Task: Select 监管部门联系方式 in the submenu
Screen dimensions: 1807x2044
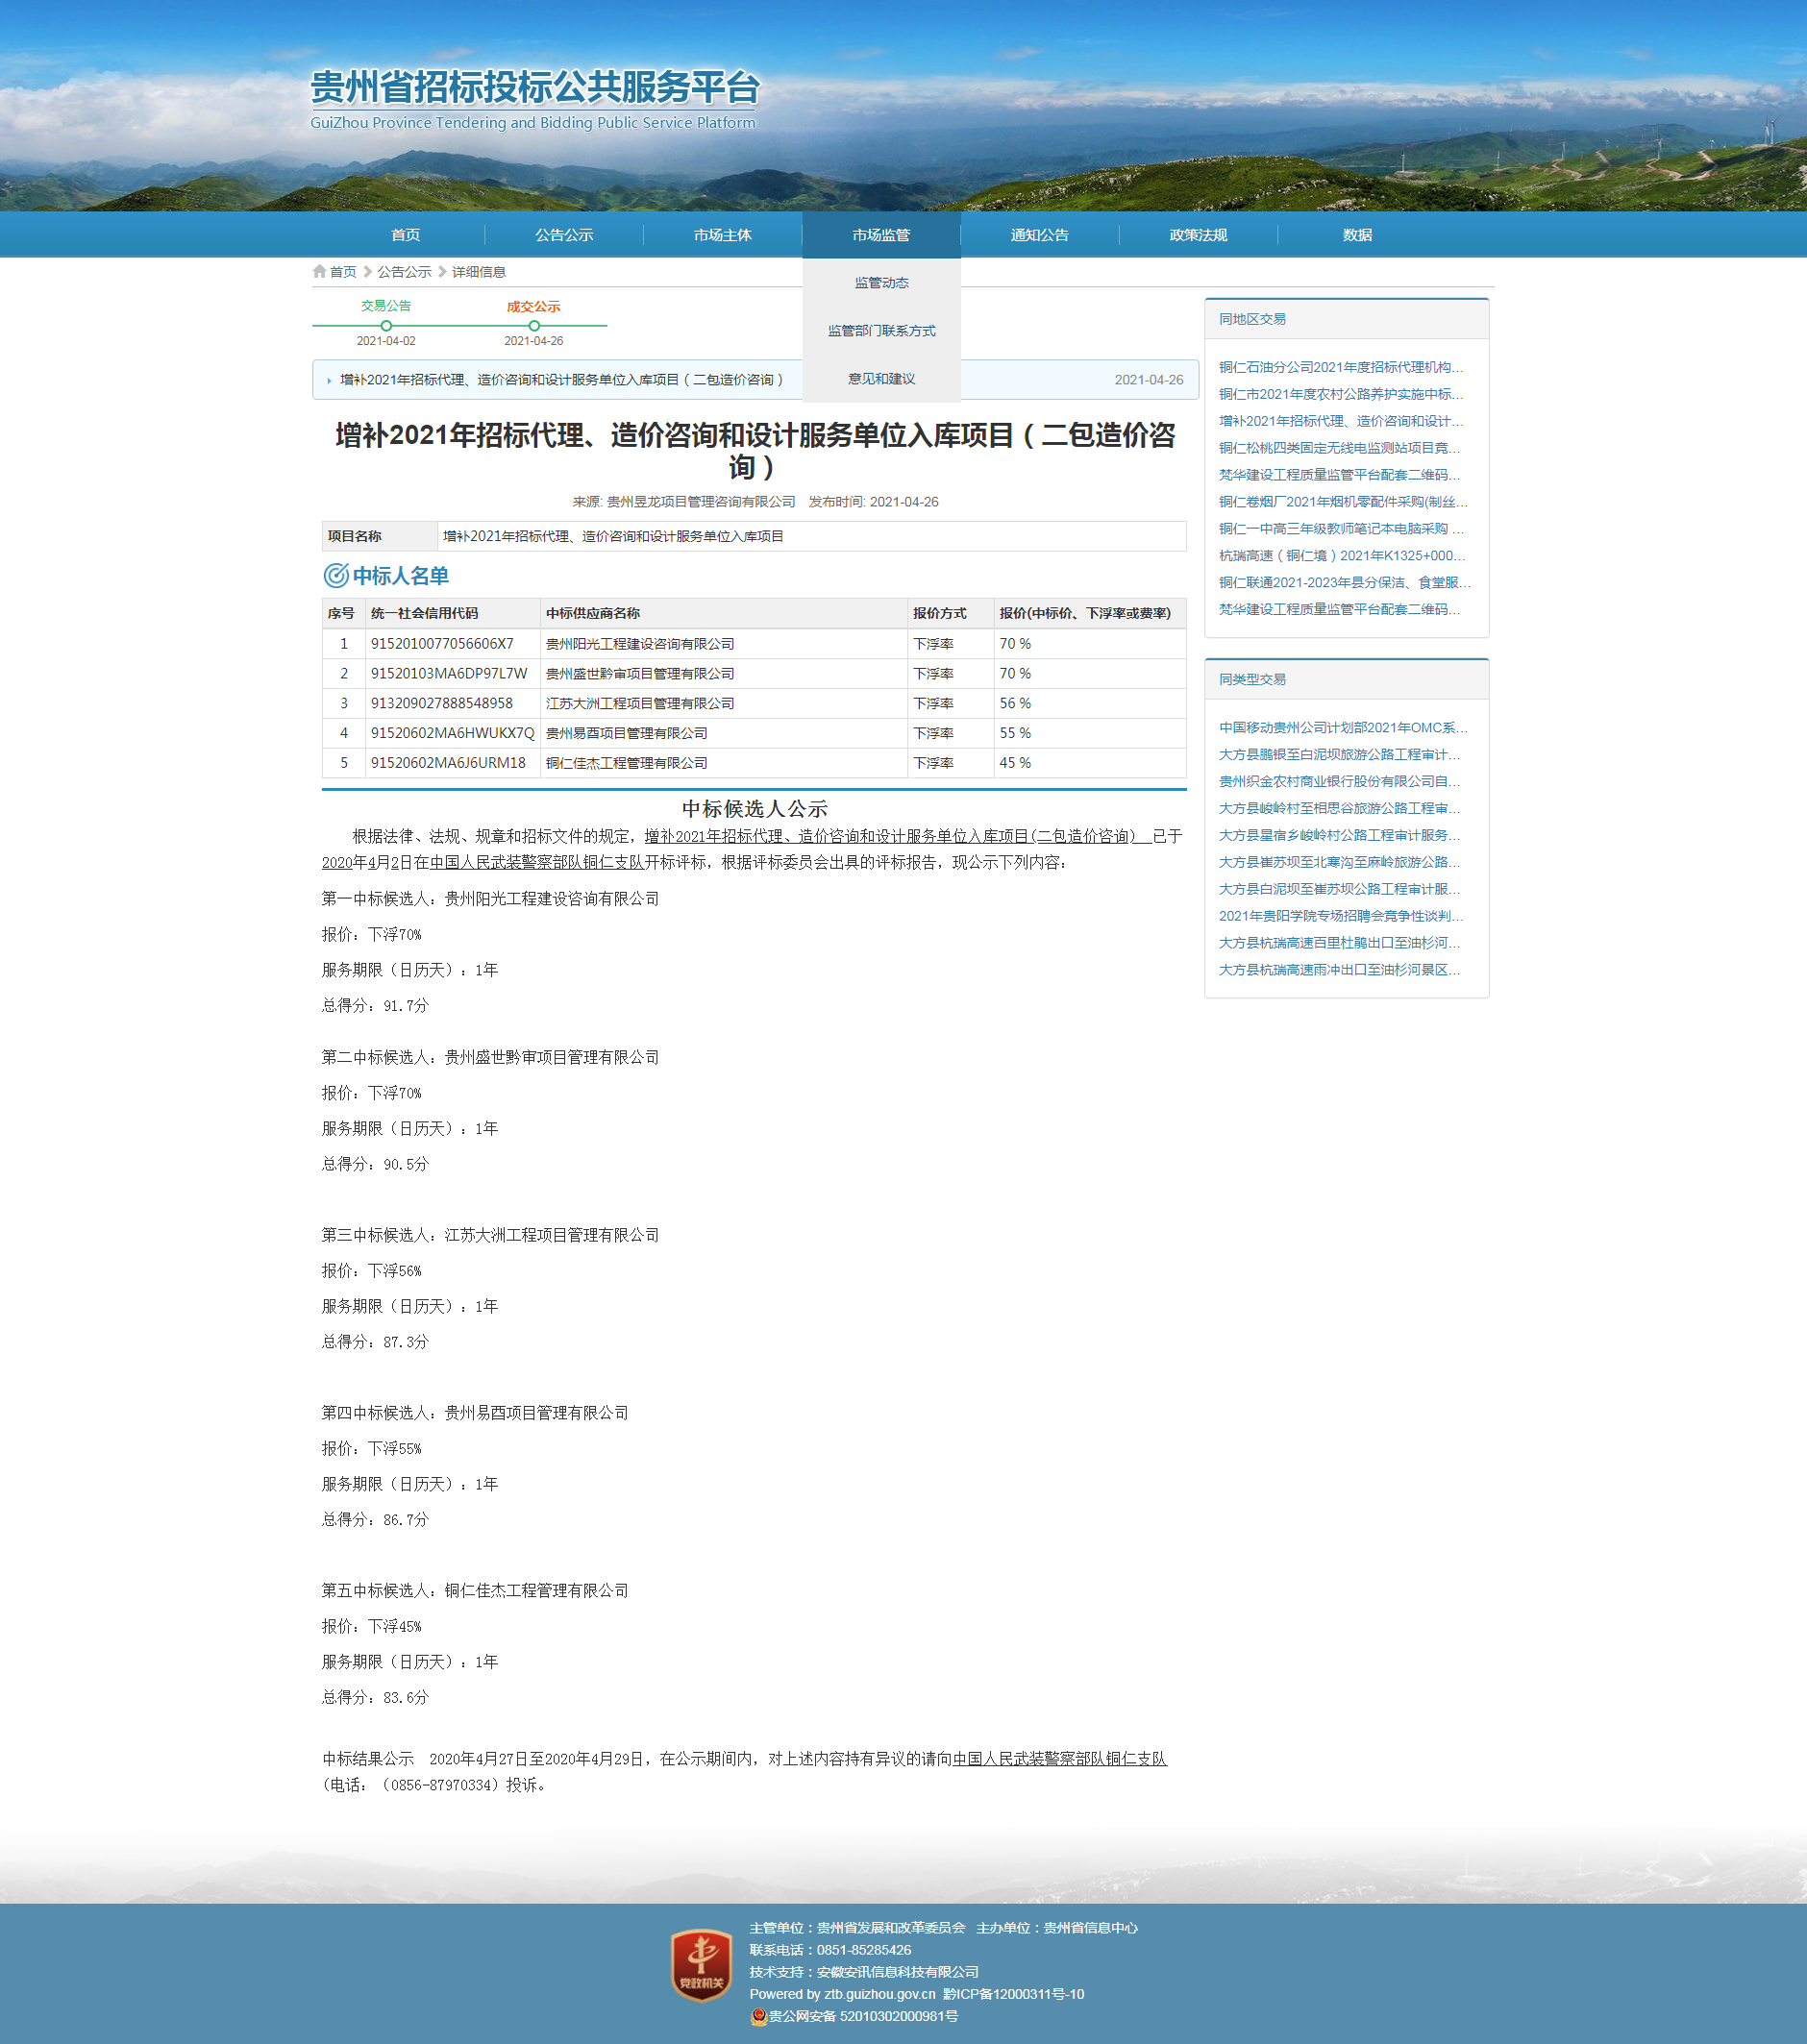Action: pos(881,331)
